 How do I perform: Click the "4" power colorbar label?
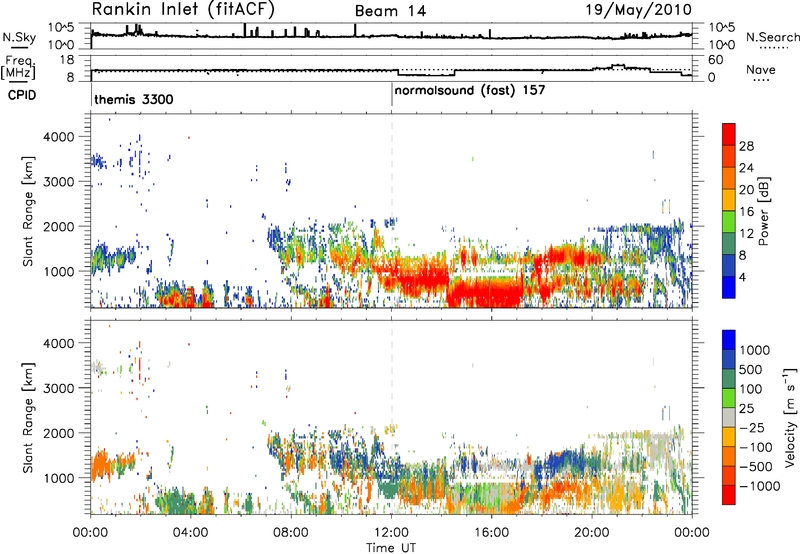click(742, 277)
